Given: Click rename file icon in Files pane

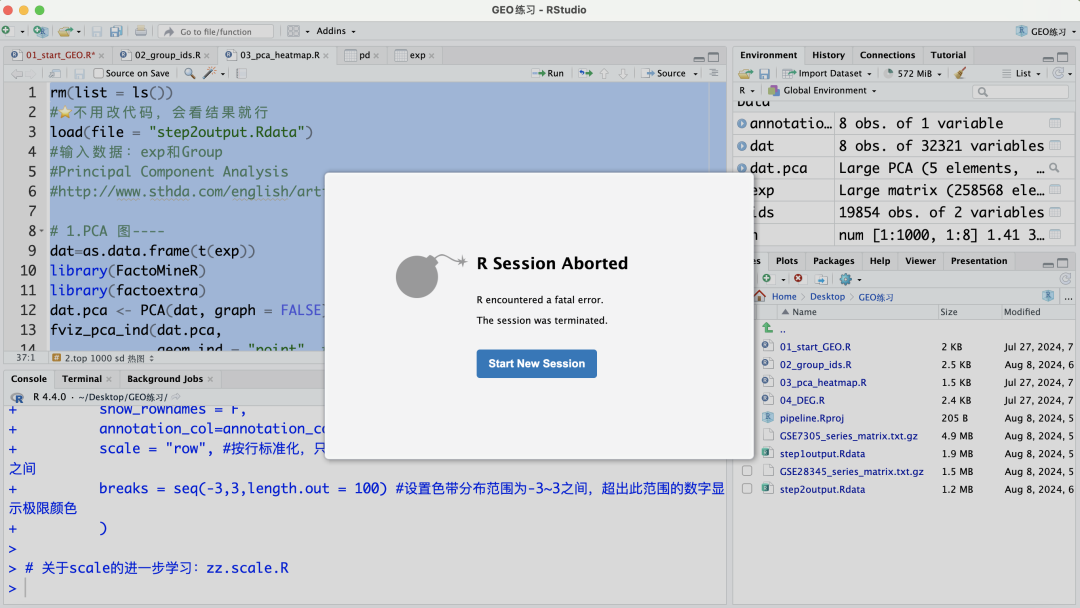Looking at the screenshot, I should 821,279.
